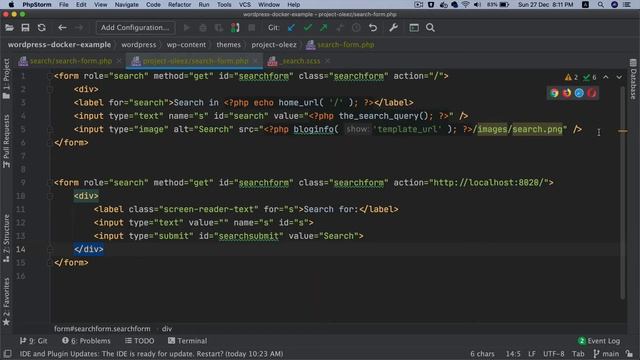Close the search/search-form.php tab
Viewport: 640px width, 360px height.
tap(119, 61)
